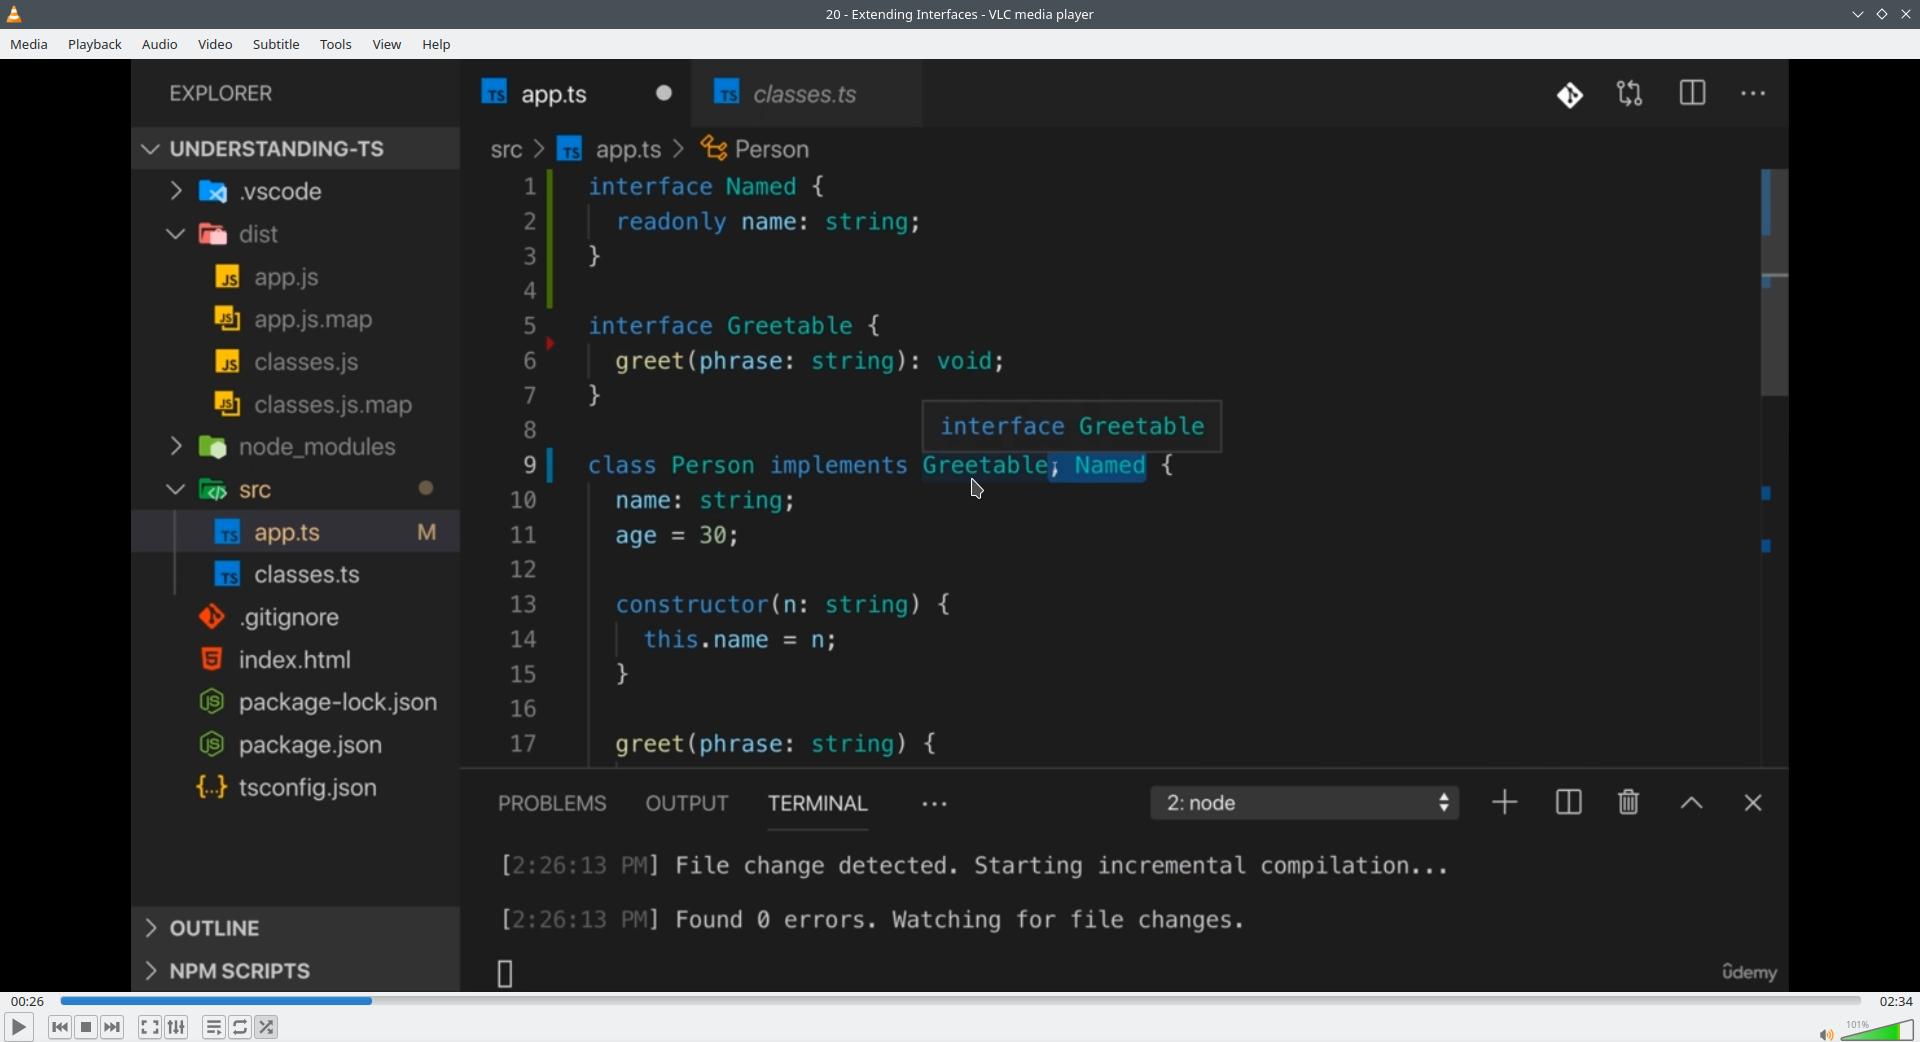Select the TERMINAL panel tab
The width and height of the screenshot is (1920, 1042).
click(818, 804)
